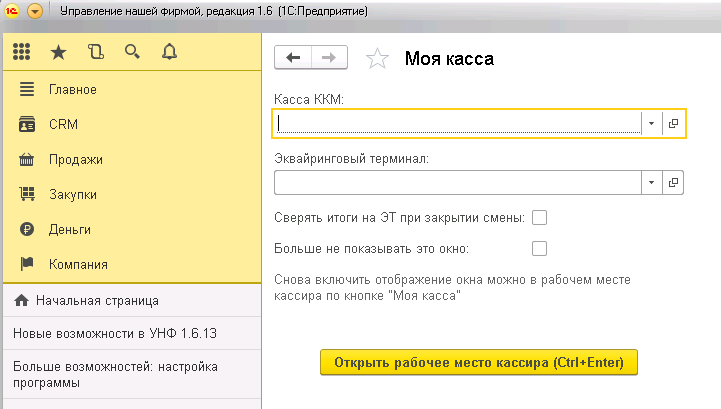This screenshot has height=409, width=721.
Task: Open the Компания section
Action: pyautogui.click(x=132, y=264)
